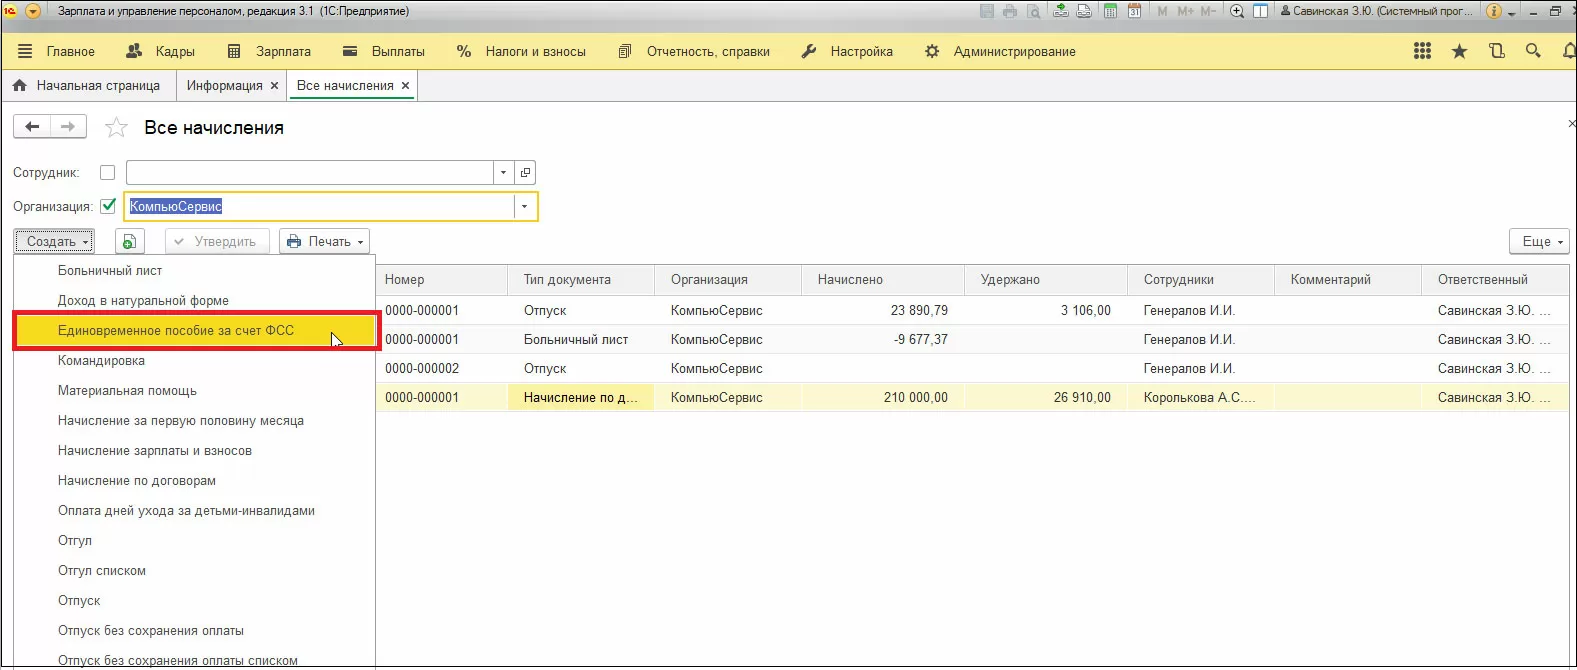Viewport: 1577px width, 670px height.
Task: Enable the Сотрудник filter checkbox
Action: pos(108,173)
